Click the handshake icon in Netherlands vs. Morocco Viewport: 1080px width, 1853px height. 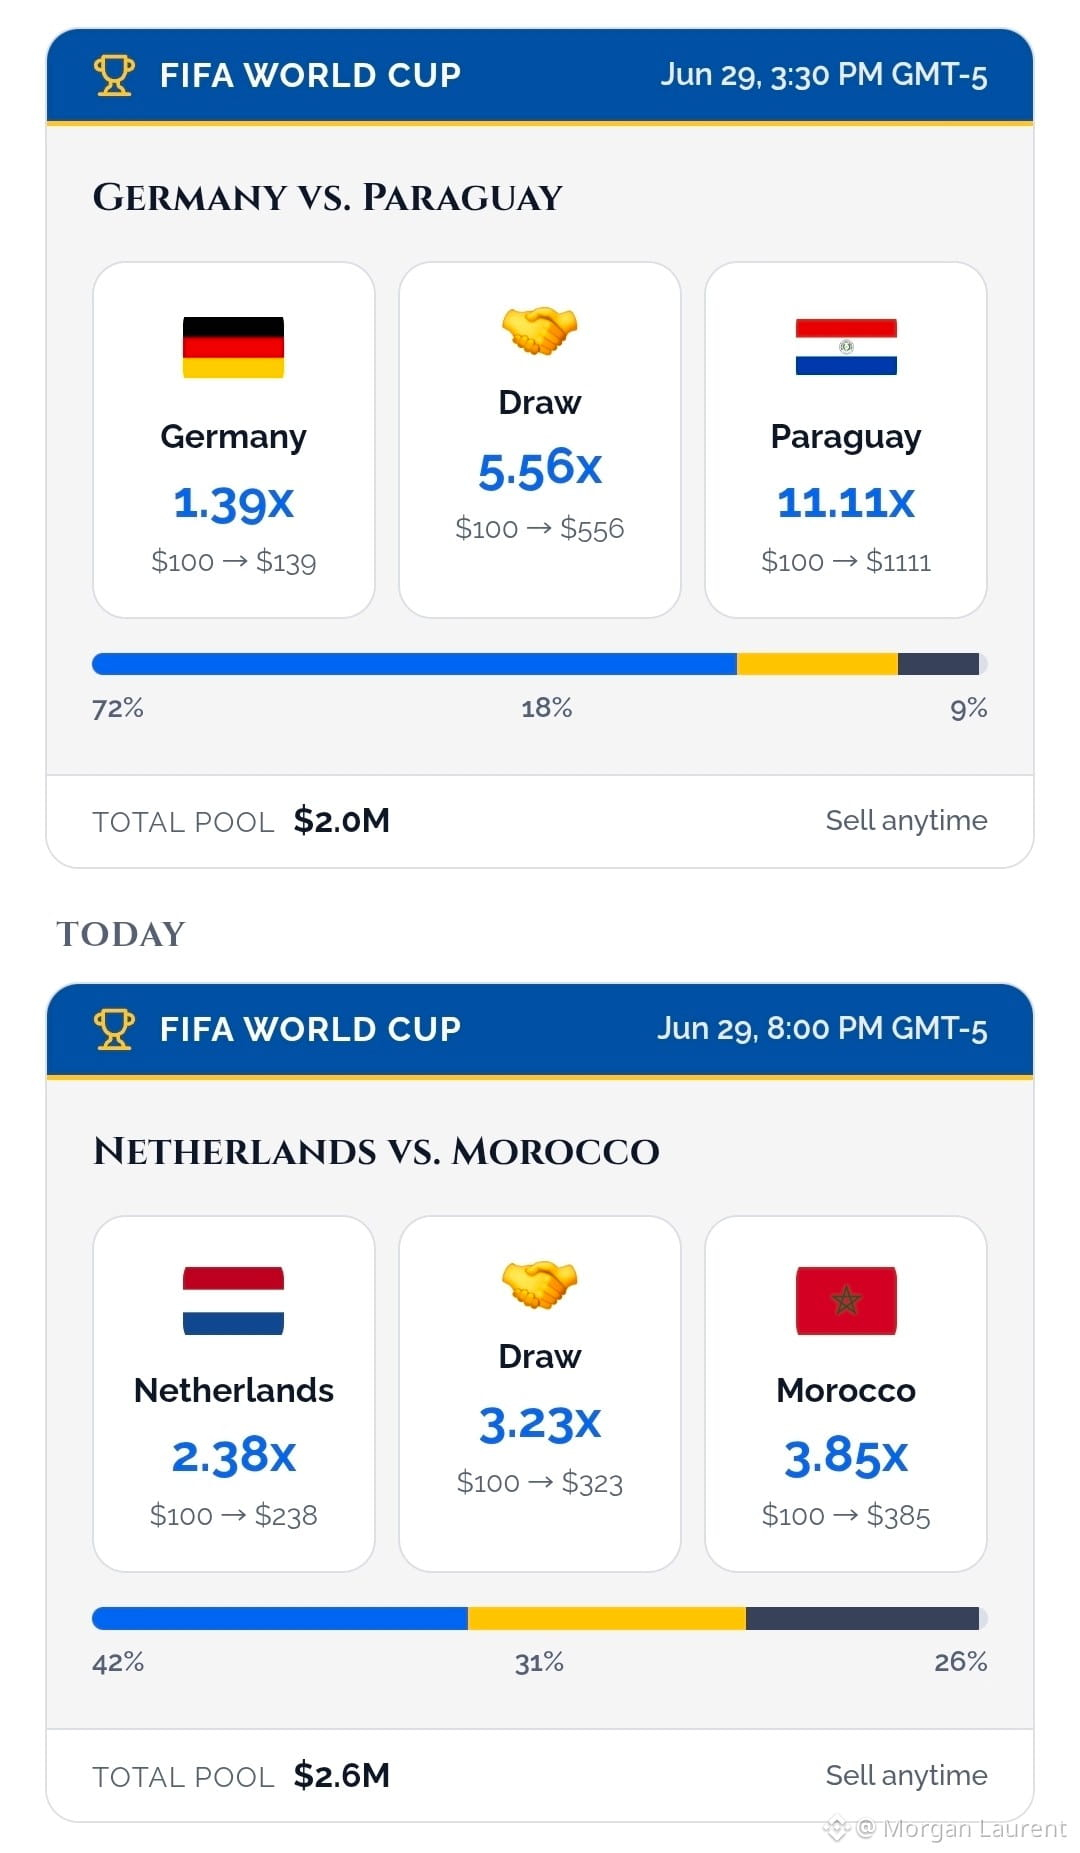[x=540, y=1284]
